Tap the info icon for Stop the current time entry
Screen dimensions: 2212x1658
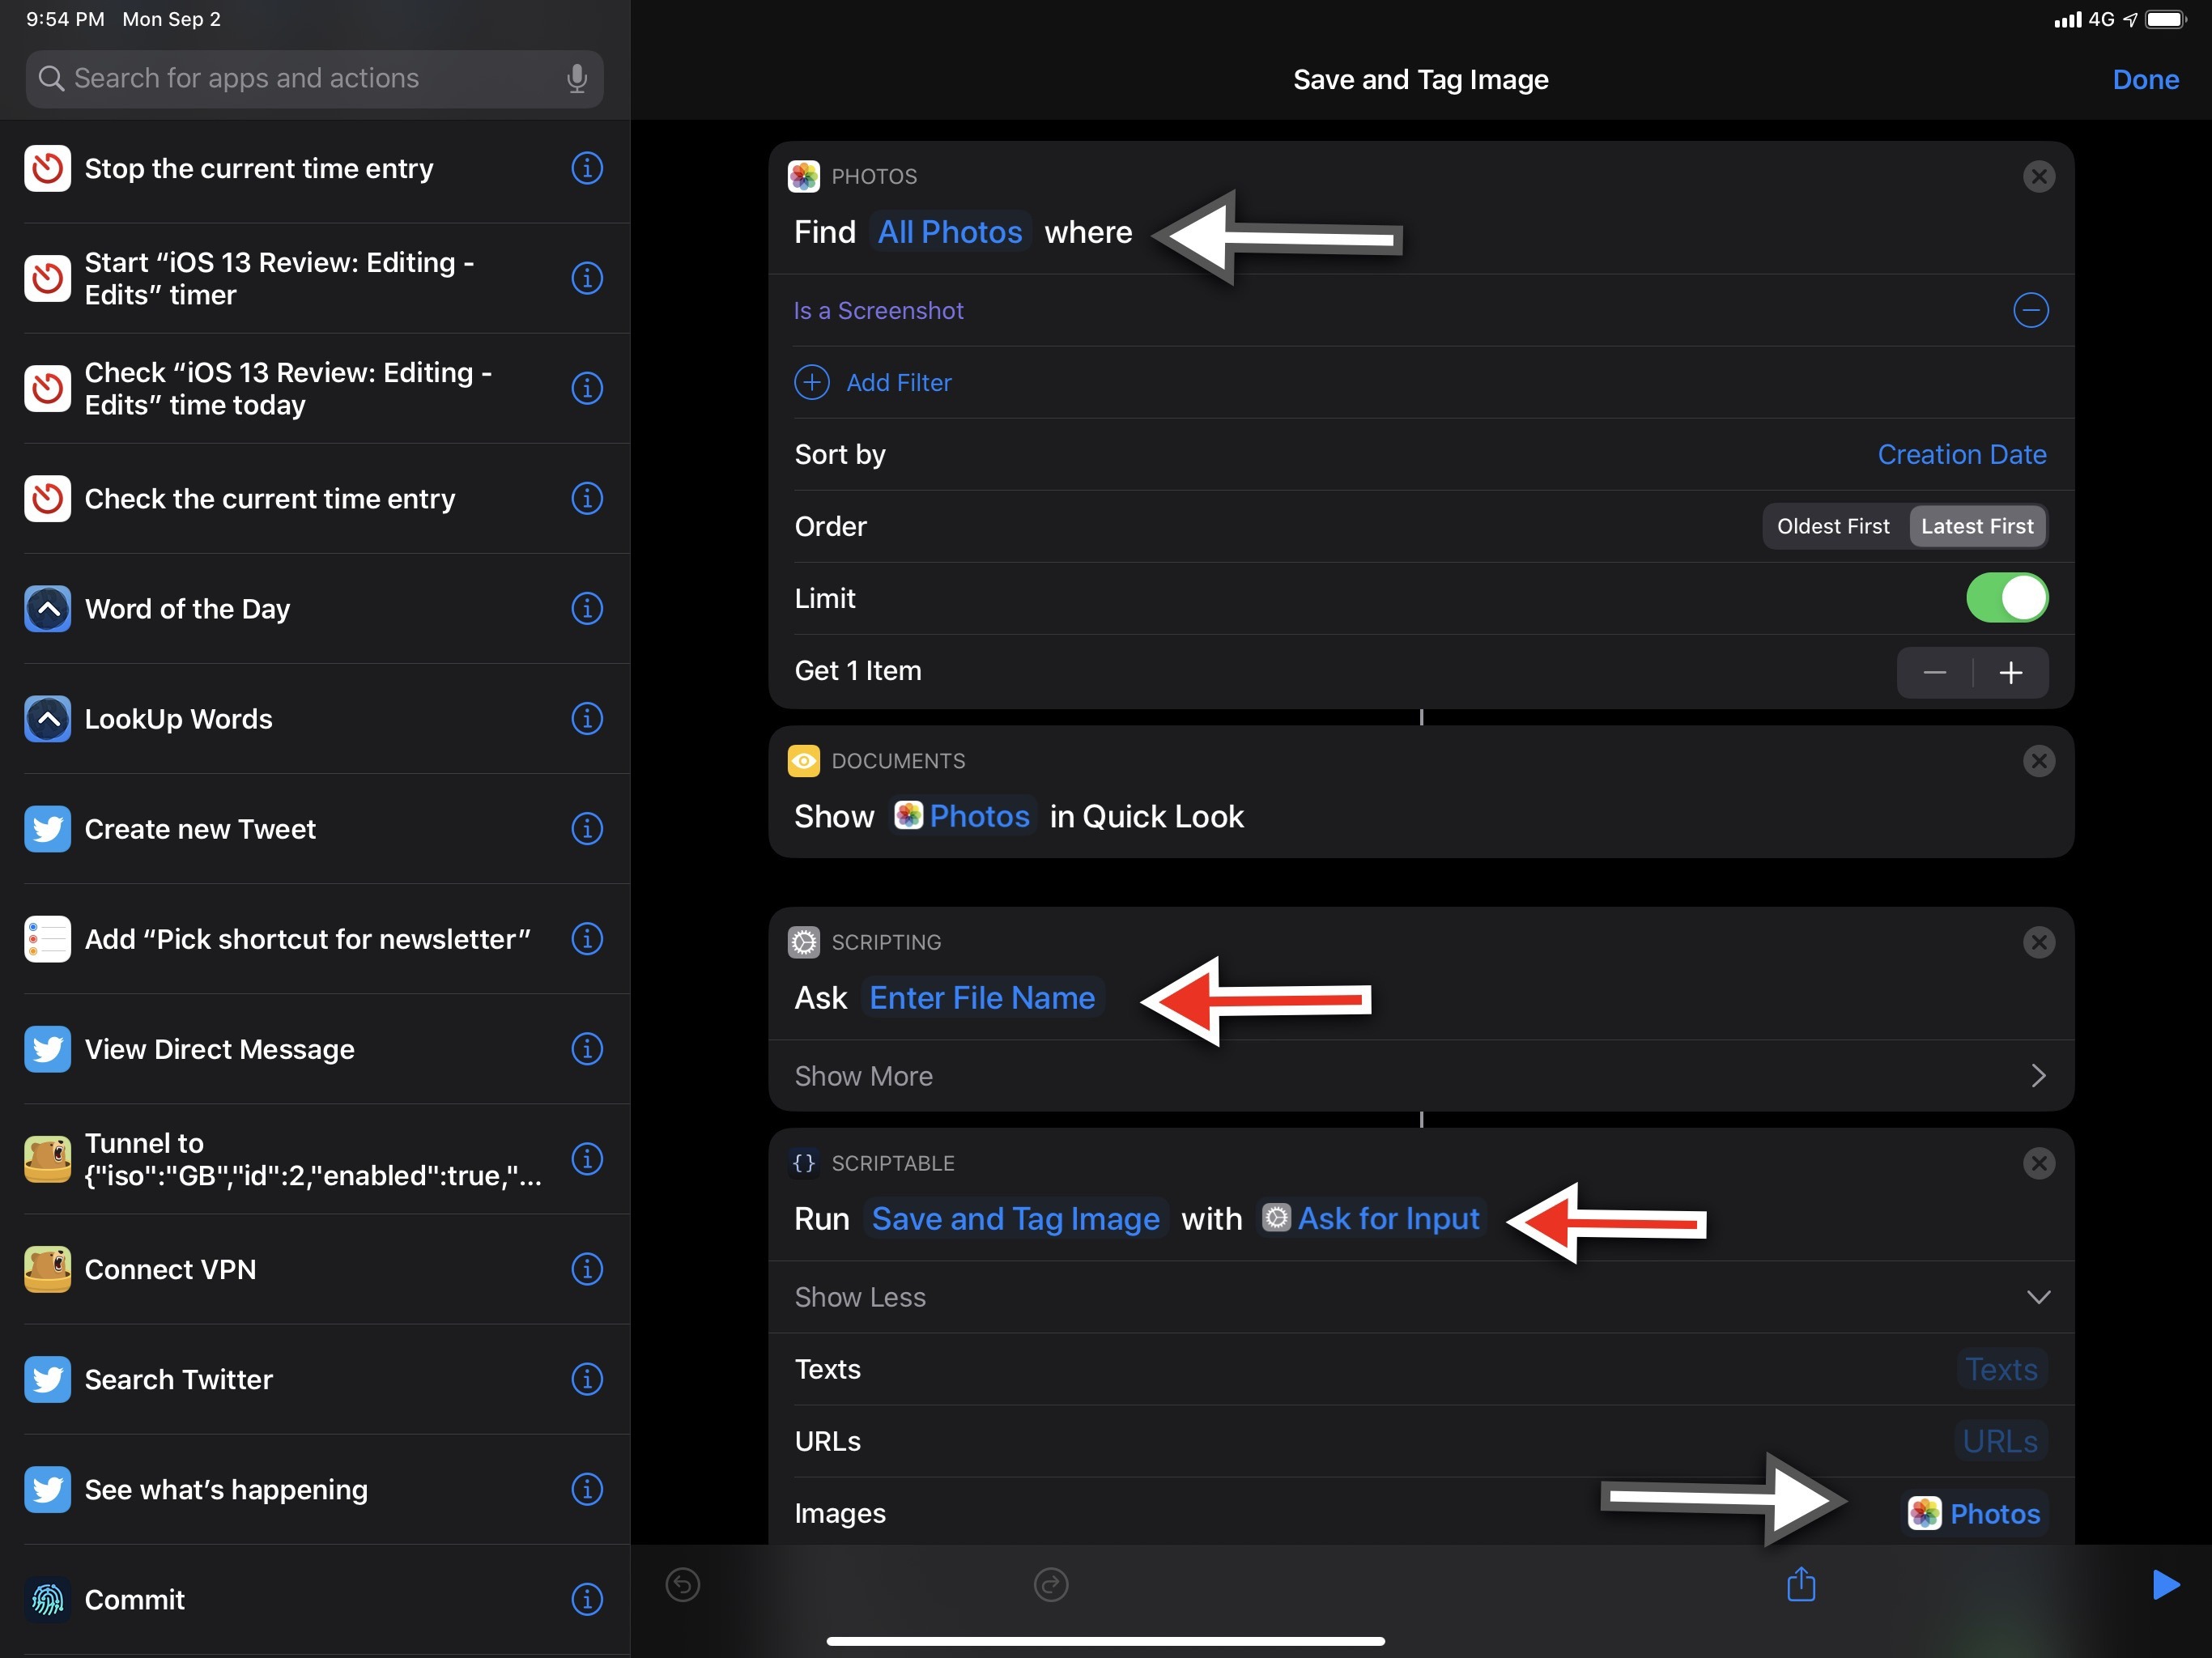pos(587,168)
